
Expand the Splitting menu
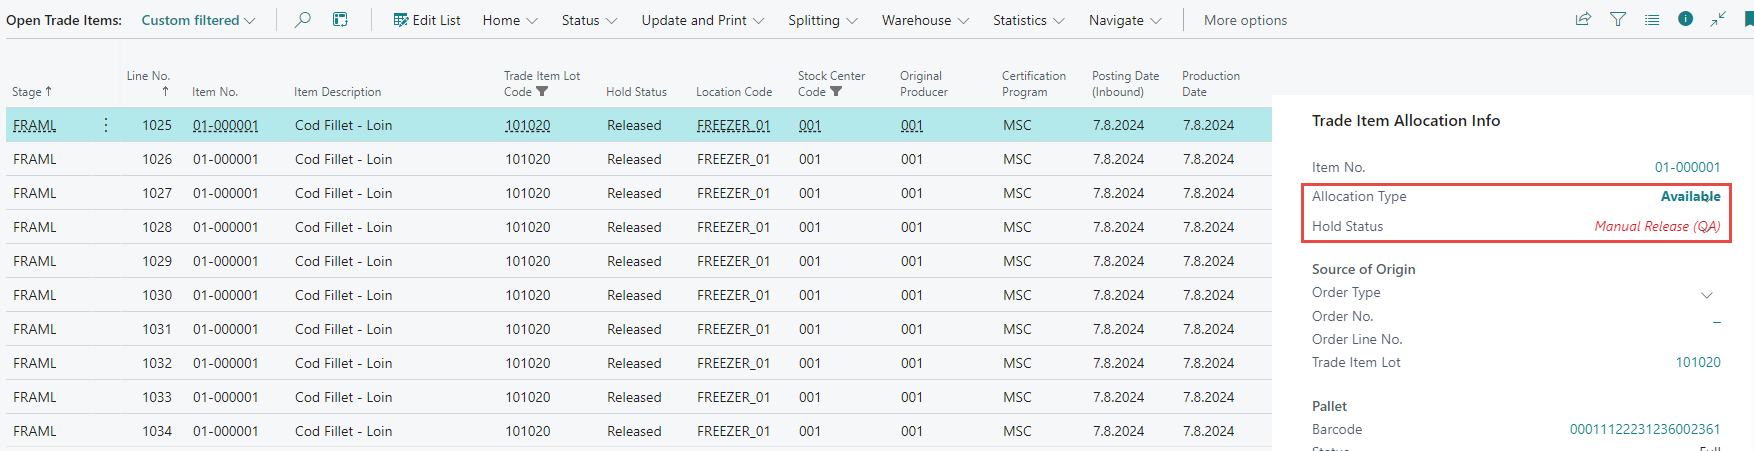point(823,20)
